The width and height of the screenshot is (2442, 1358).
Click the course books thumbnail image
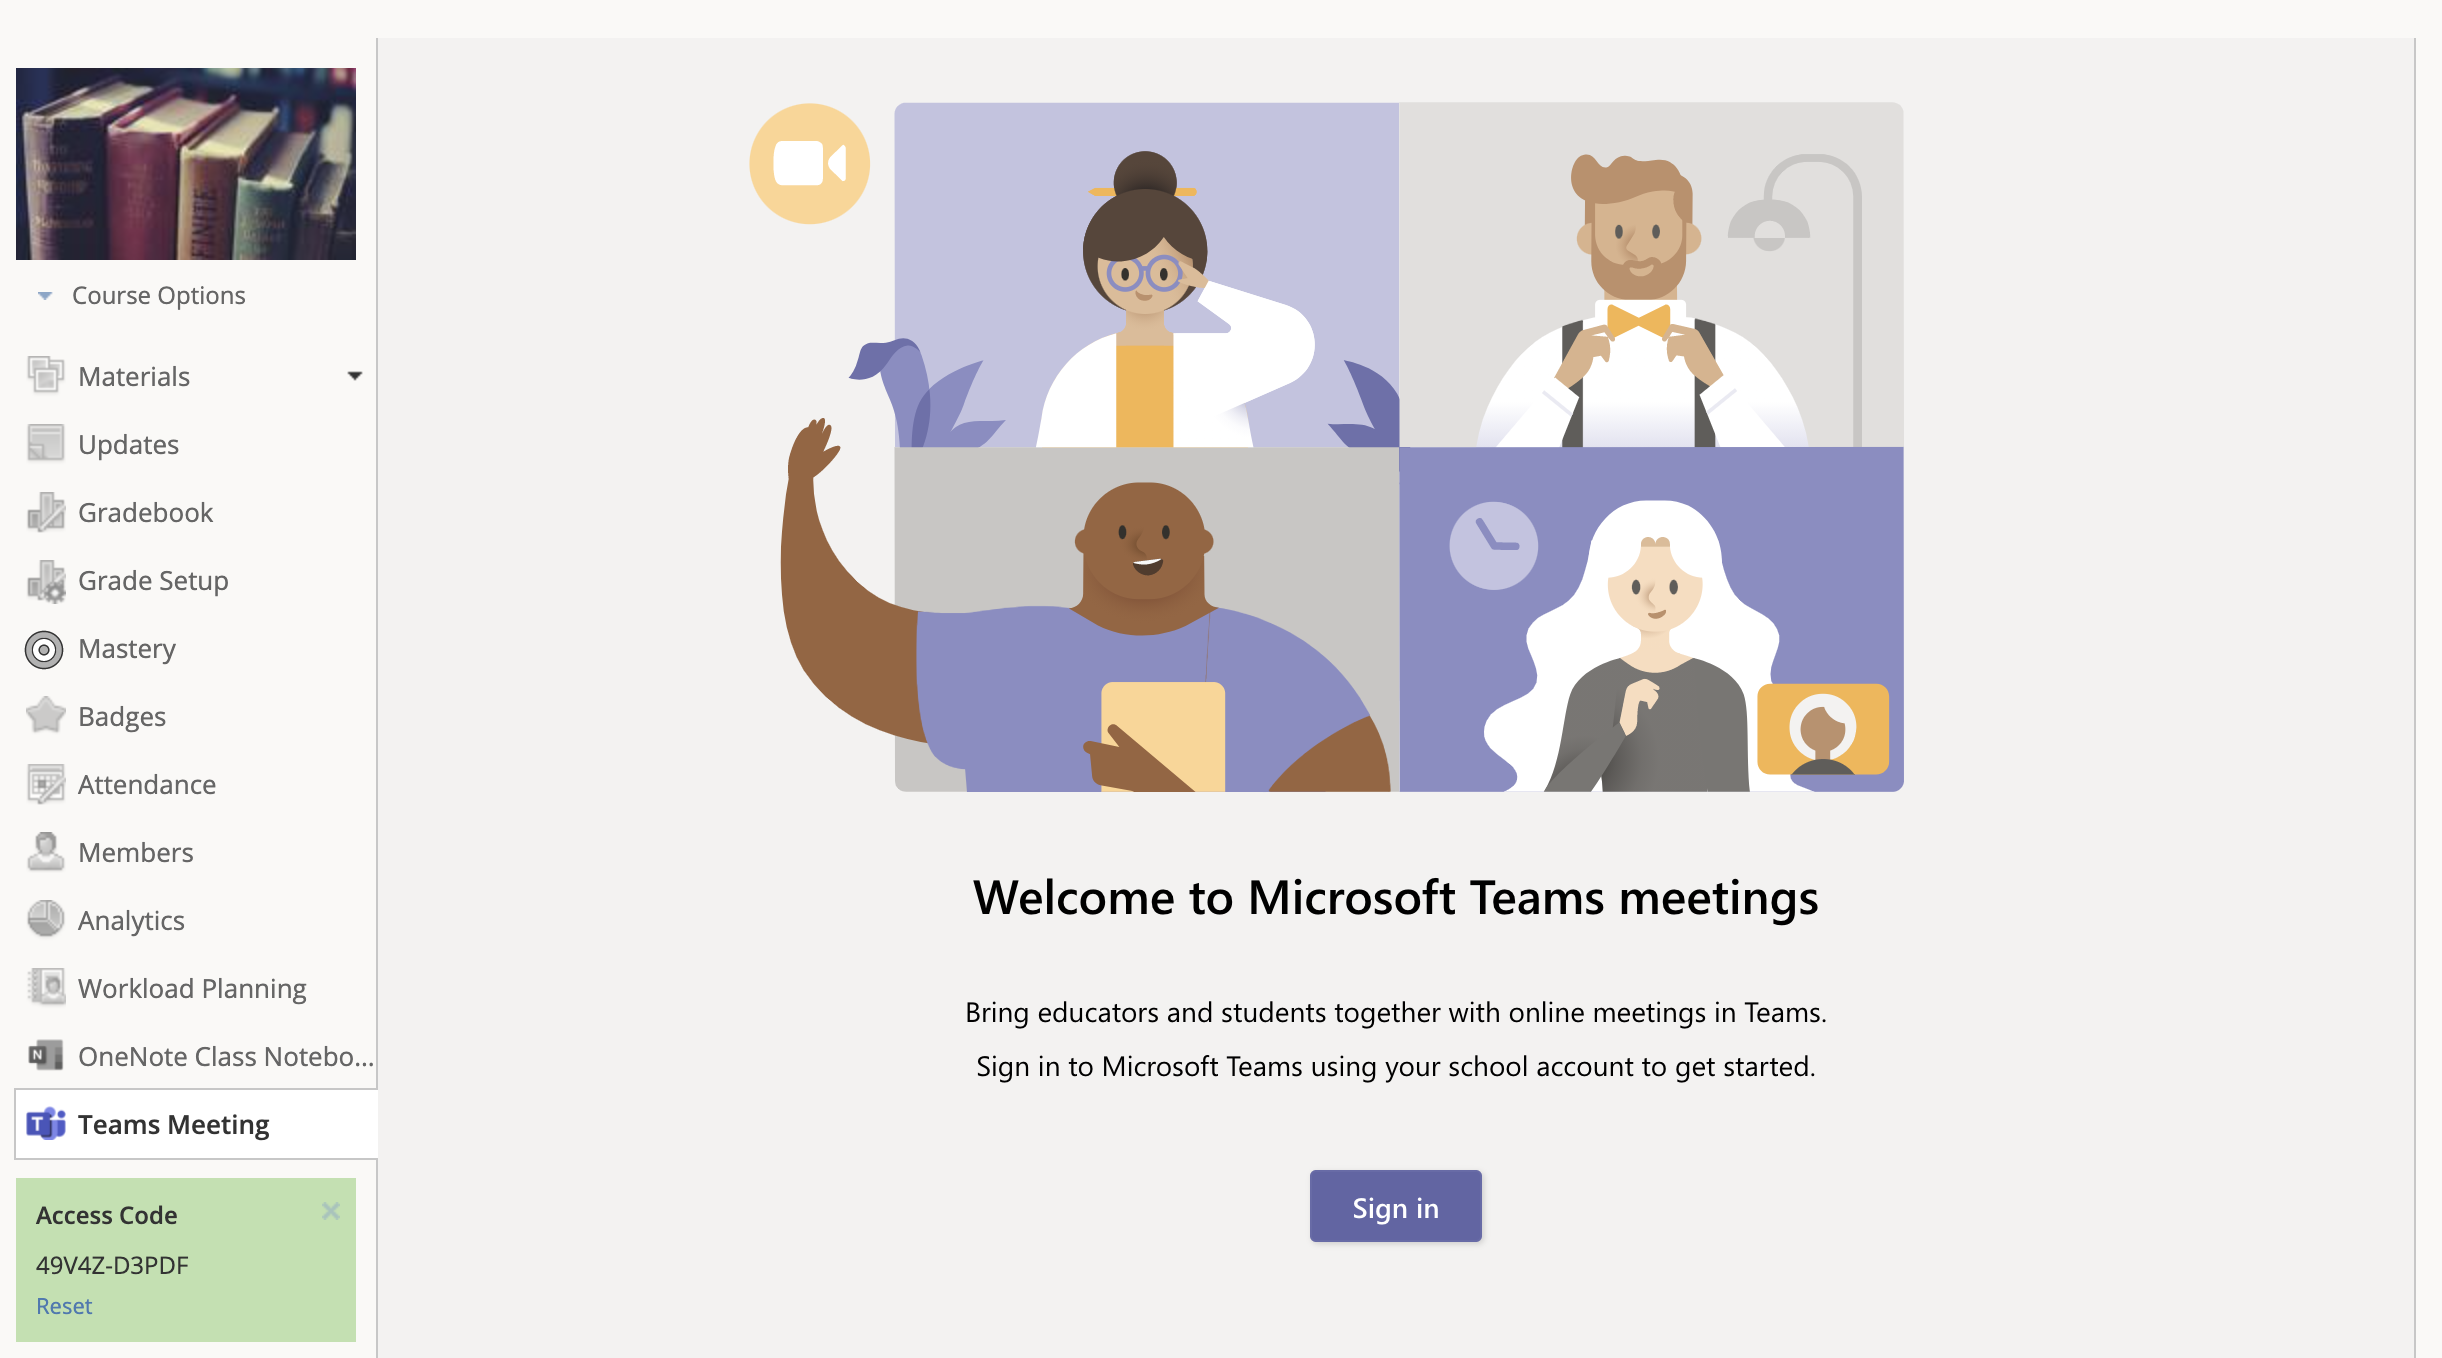[x=186, y=164]
